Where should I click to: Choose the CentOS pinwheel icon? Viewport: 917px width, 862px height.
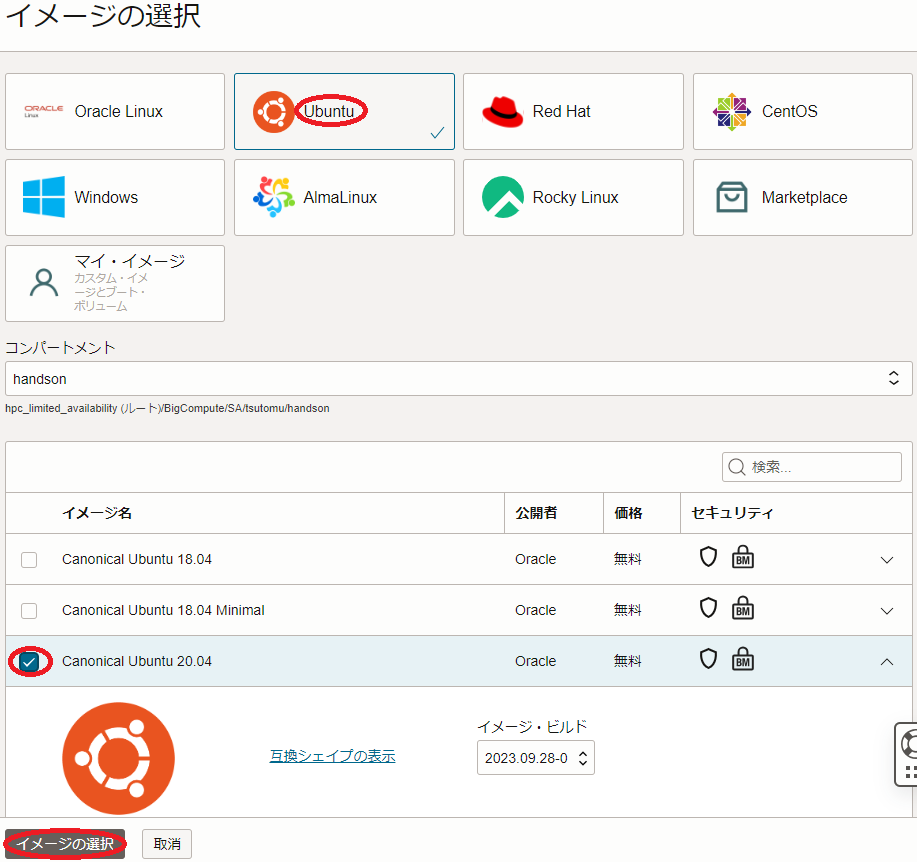pos(731,112)
